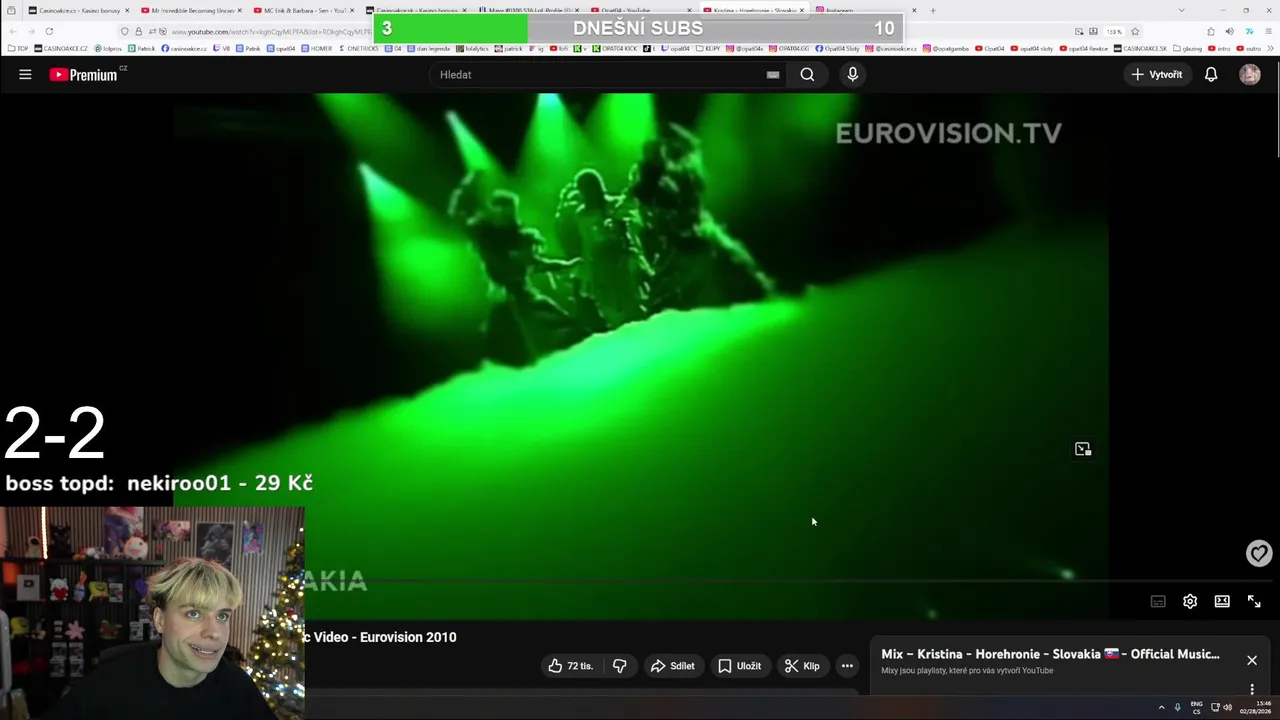Open the ONETRICKS bookmark

(x=359, y=48)
